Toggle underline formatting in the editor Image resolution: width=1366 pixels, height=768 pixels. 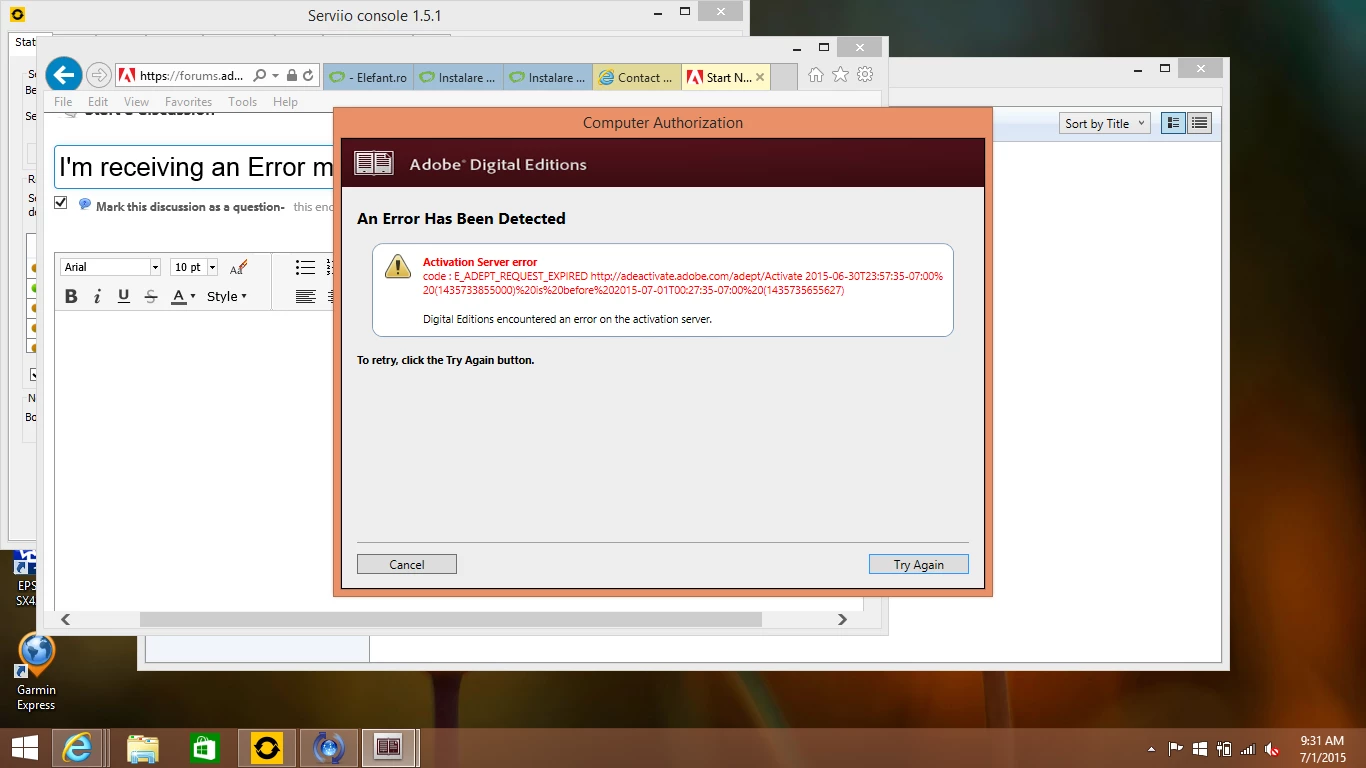click(124, 296)
